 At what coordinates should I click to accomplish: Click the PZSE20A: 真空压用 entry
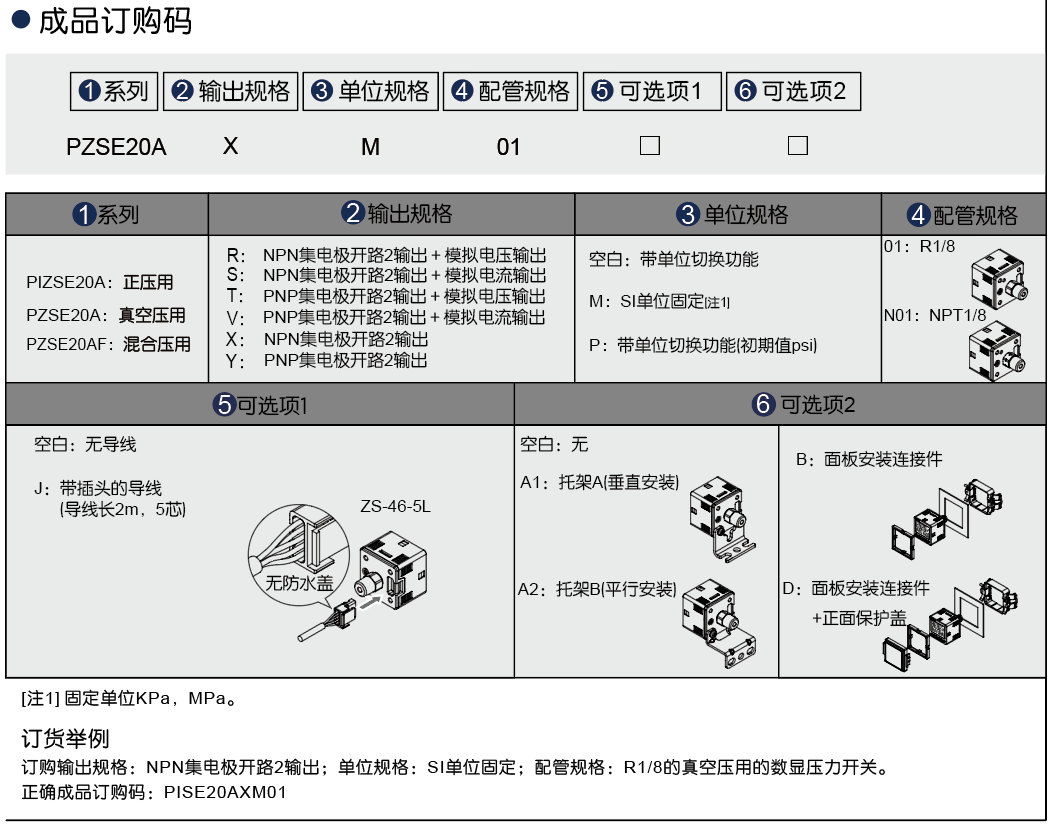click(x=106, y=315)
